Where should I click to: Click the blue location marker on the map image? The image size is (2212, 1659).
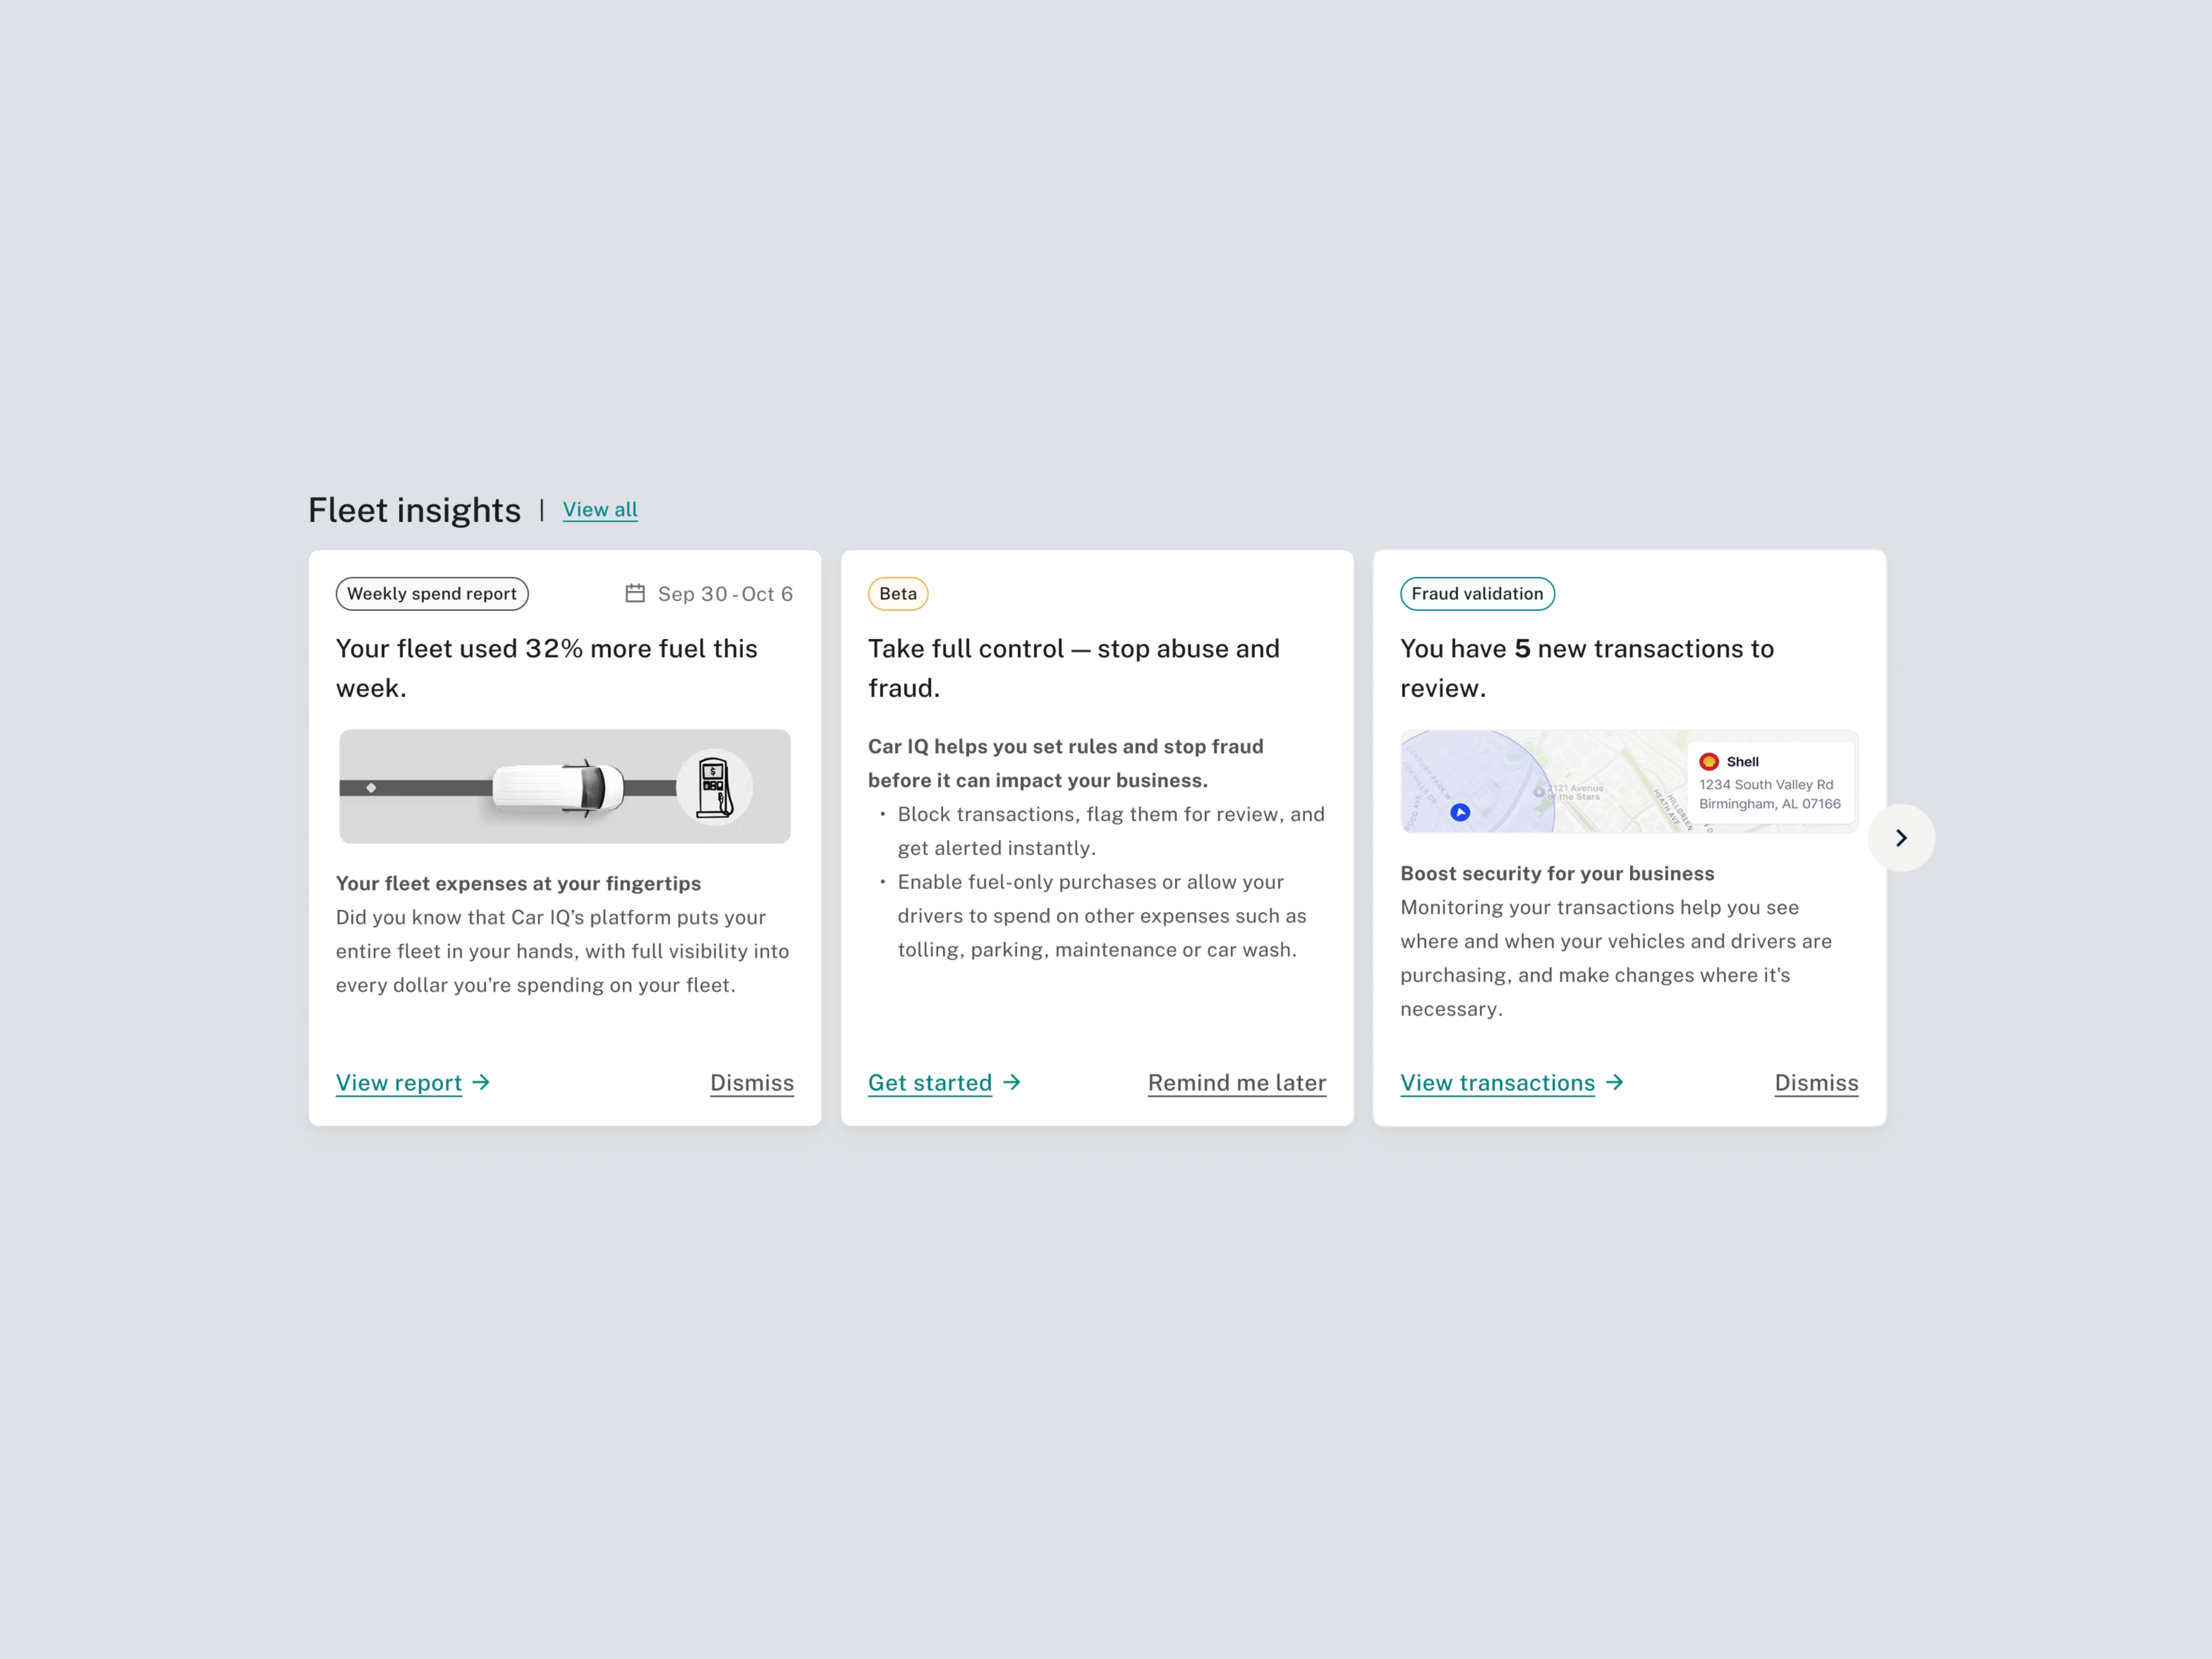pos(1459,812)
